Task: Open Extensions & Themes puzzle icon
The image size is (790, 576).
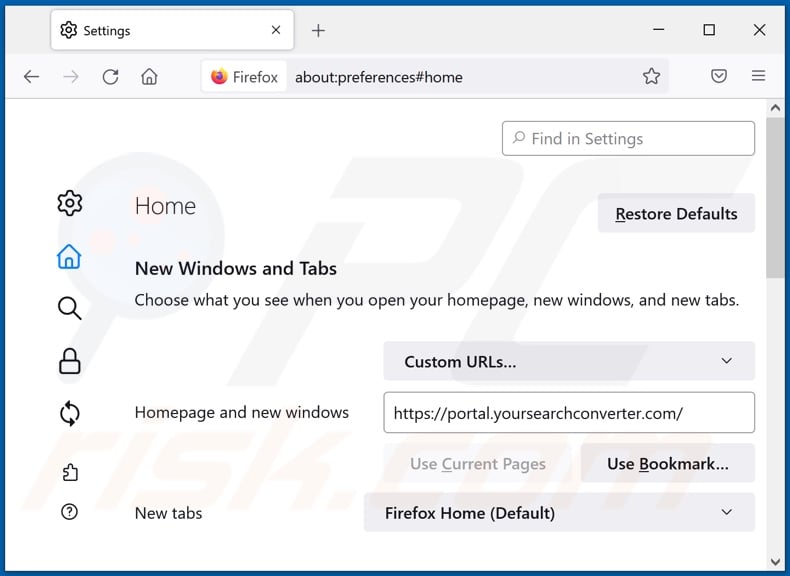Action: 70,472
